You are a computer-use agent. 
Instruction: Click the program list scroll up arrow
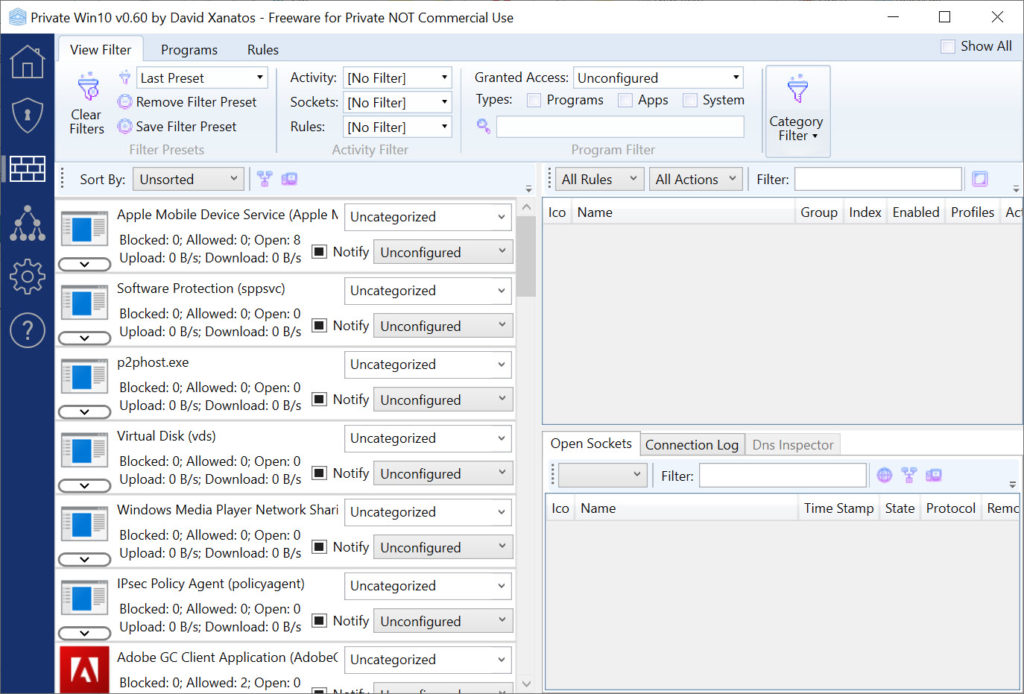[526, 207]
